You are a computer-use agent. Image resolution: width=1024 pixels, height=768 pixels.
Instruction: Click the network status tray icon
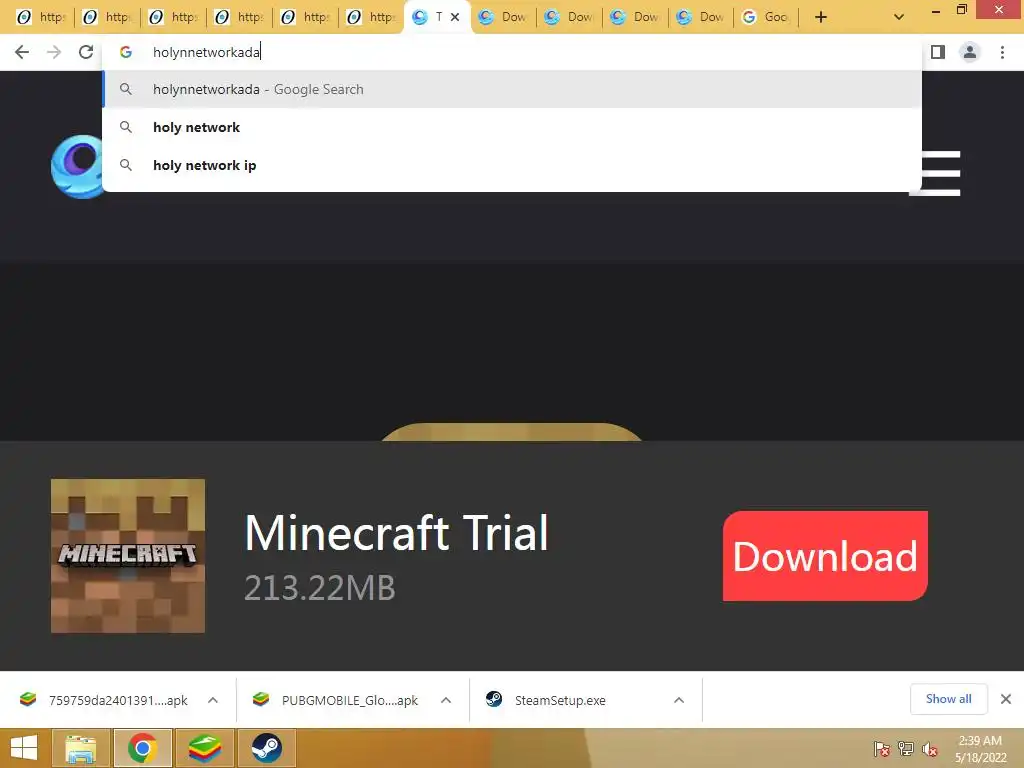point(906,749)
